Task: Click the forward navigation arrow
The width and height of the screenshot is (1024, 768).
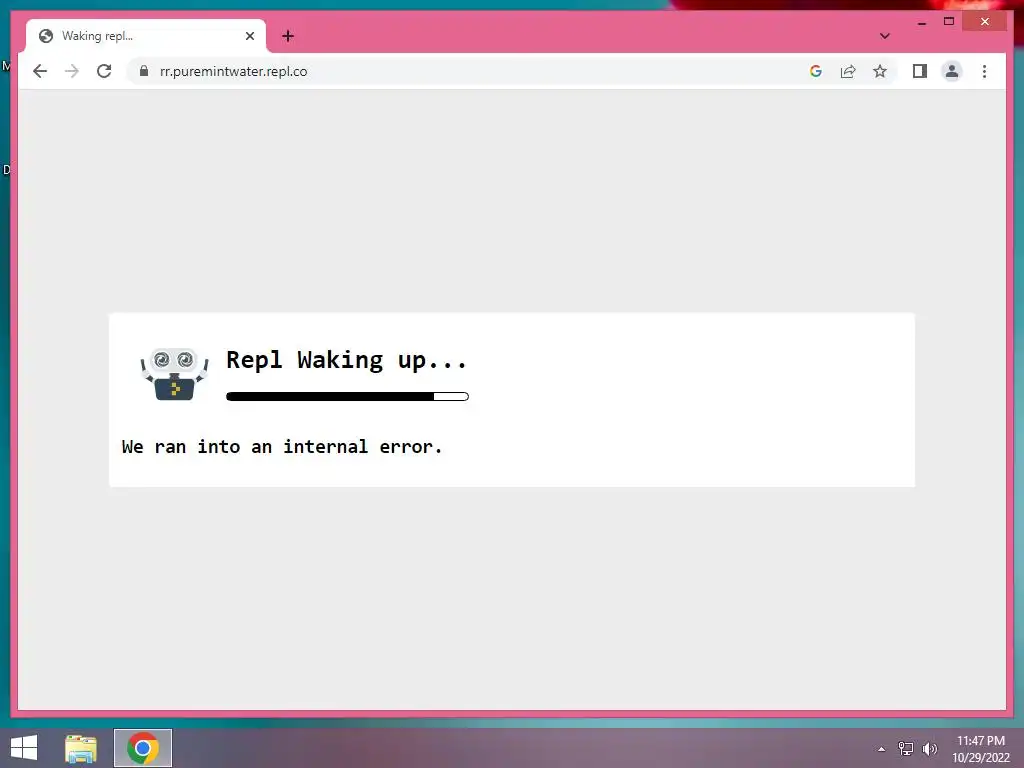Action: (72, 71)
